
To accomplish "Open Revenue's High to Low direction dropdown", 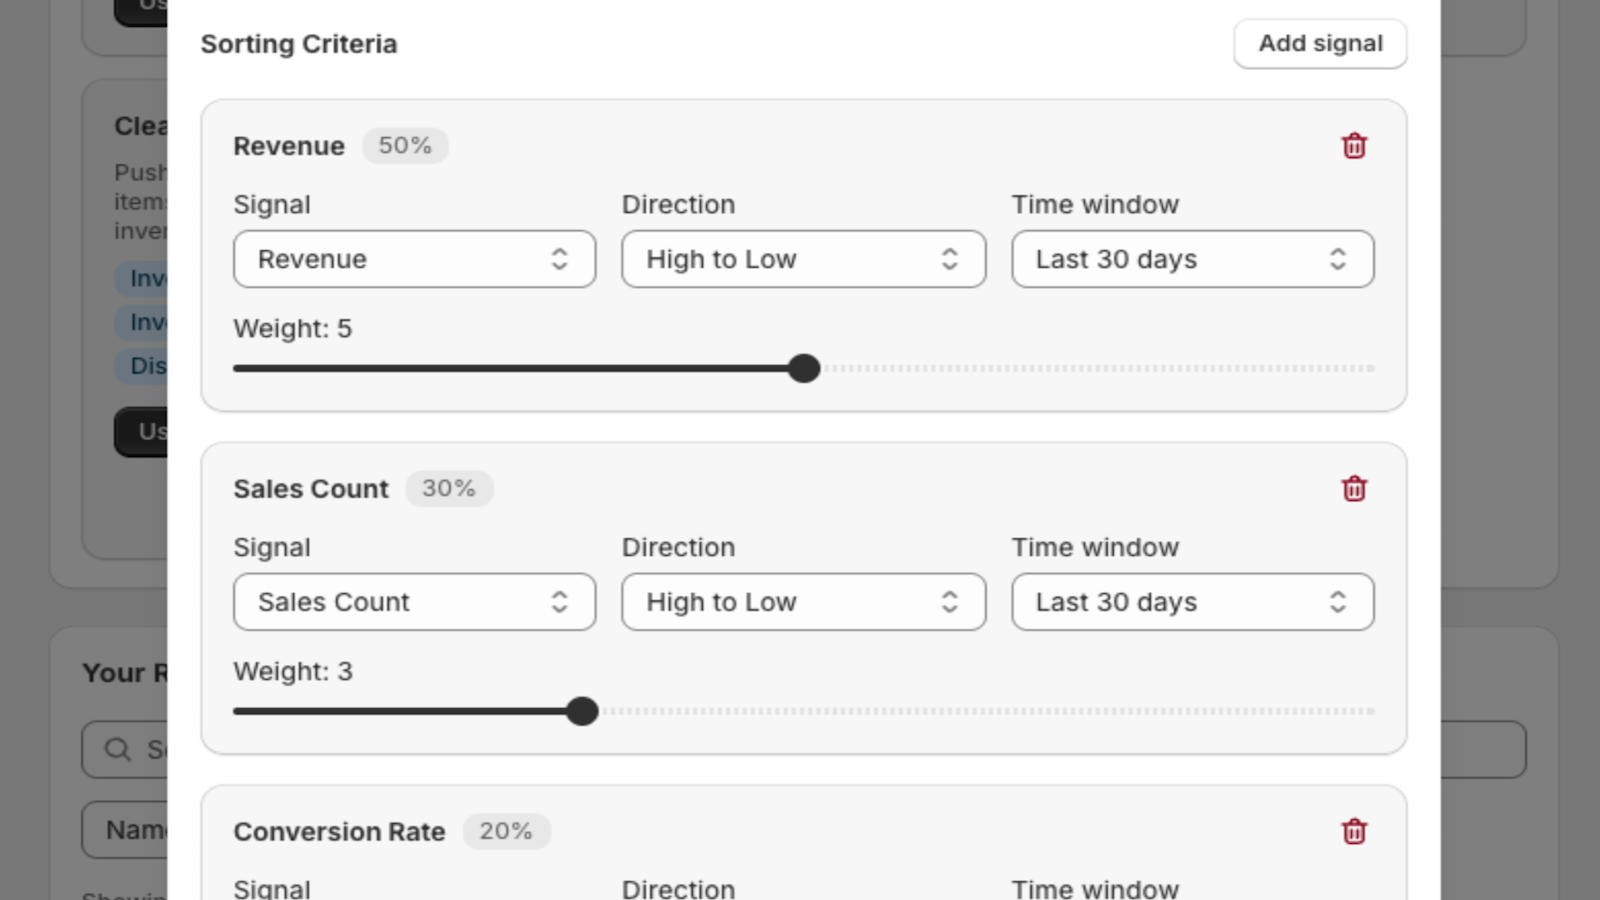I will point(803,260).
